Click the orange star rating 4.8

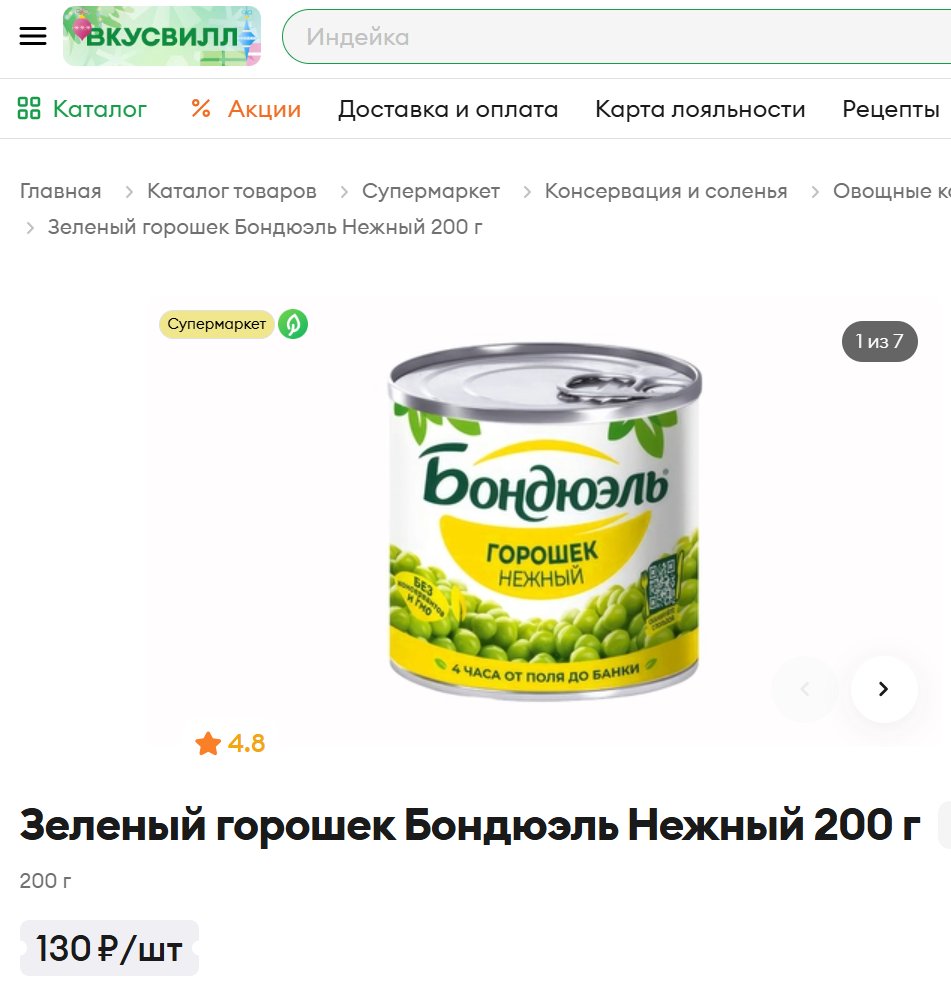[230, 743]
